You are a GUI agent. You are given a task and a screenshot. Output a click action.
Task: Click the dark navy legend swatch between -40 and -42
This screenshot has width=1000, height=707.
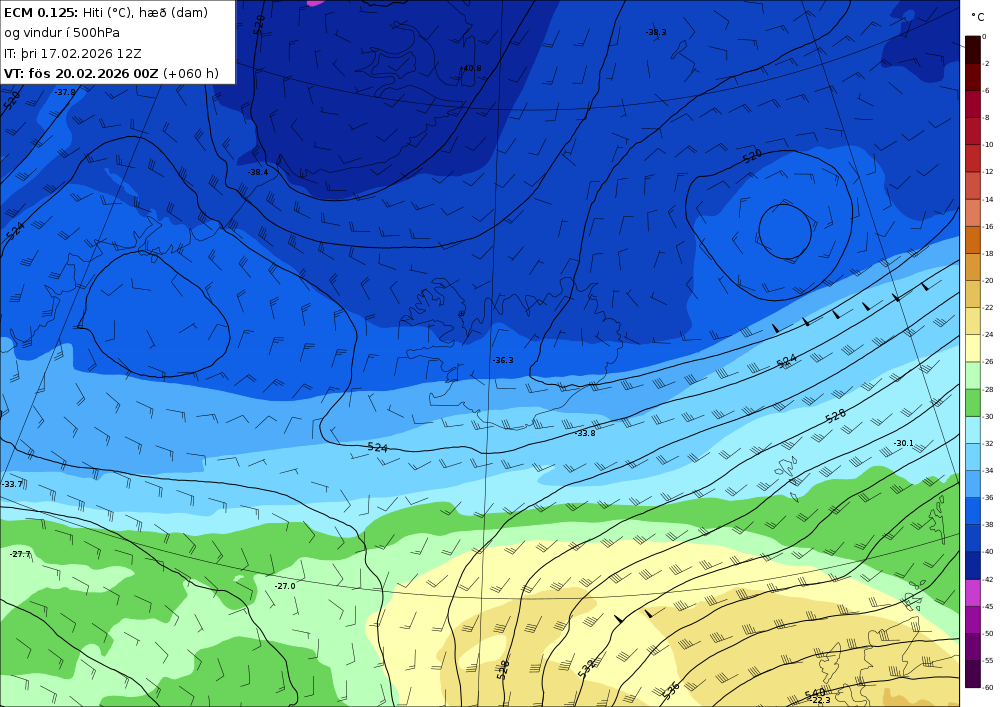pos(973,565)
